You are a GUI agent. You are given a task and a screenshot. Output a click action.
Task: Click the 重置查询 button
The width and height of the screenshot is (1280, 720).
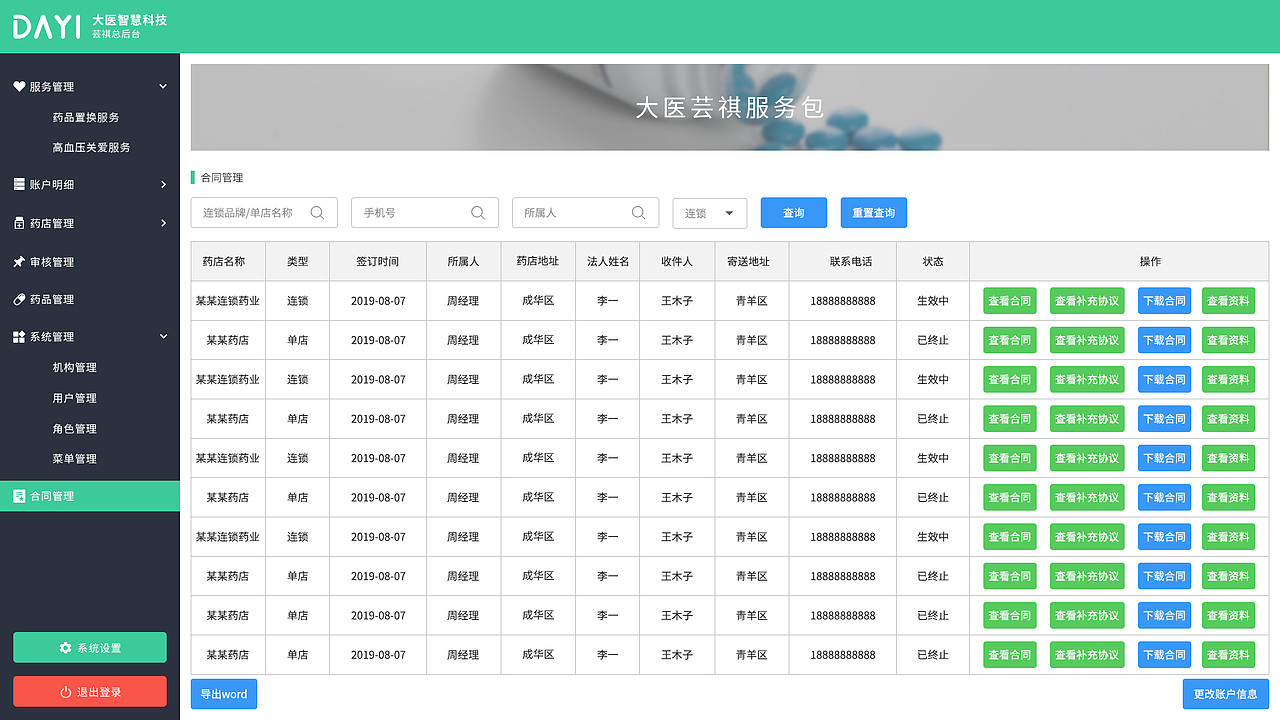[x=874, y=213]
